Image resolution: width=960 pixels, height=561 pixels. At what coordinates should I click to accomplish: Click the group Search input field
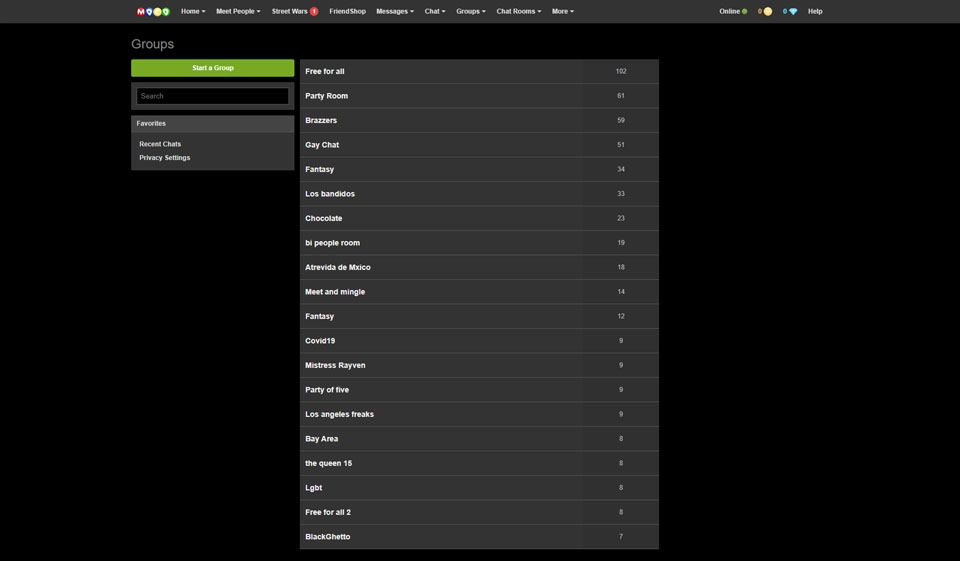tap(212, 96)
